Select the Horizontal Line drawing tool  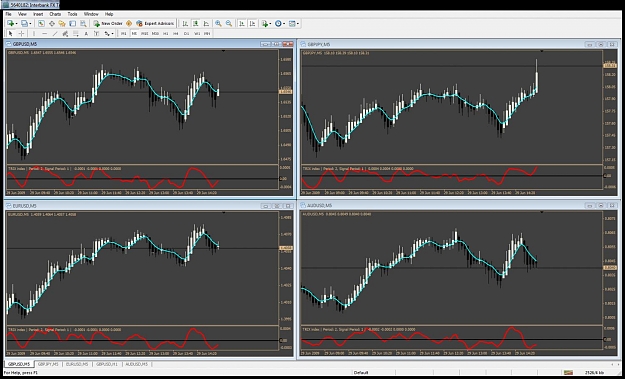coord(45,33)
